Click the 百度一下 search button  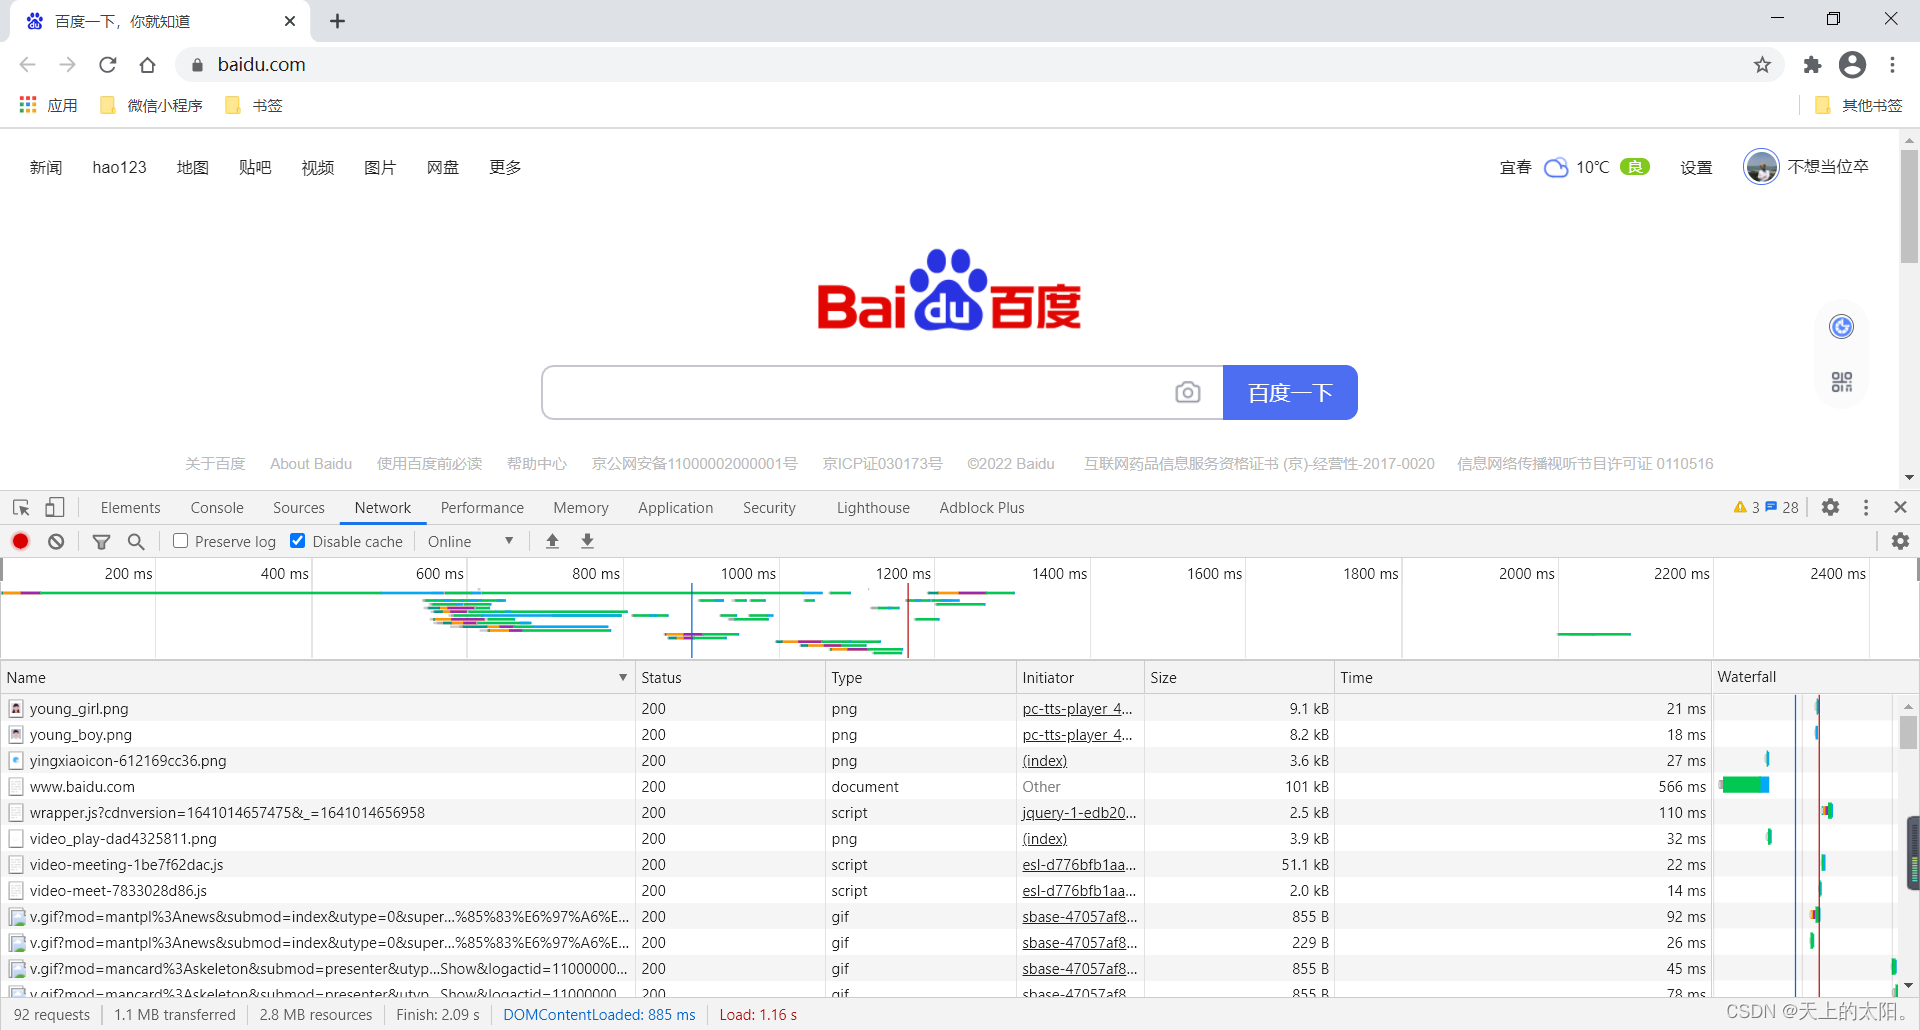[1290, 392]
